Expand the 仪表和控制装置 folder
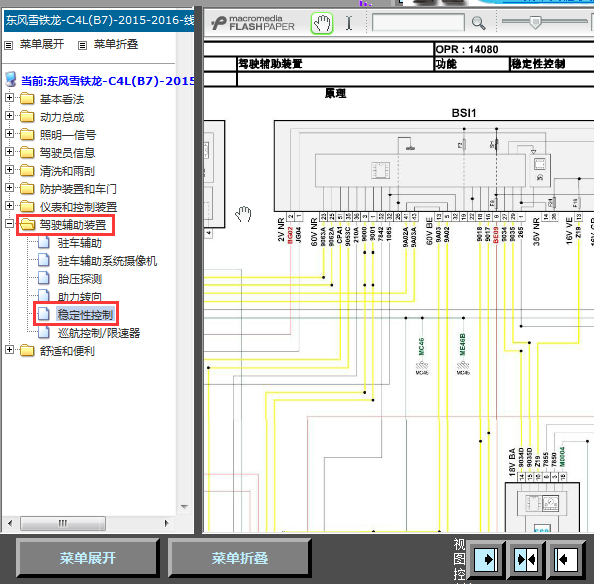The height and width of the screenshot is (584, 594). point(9,206)
